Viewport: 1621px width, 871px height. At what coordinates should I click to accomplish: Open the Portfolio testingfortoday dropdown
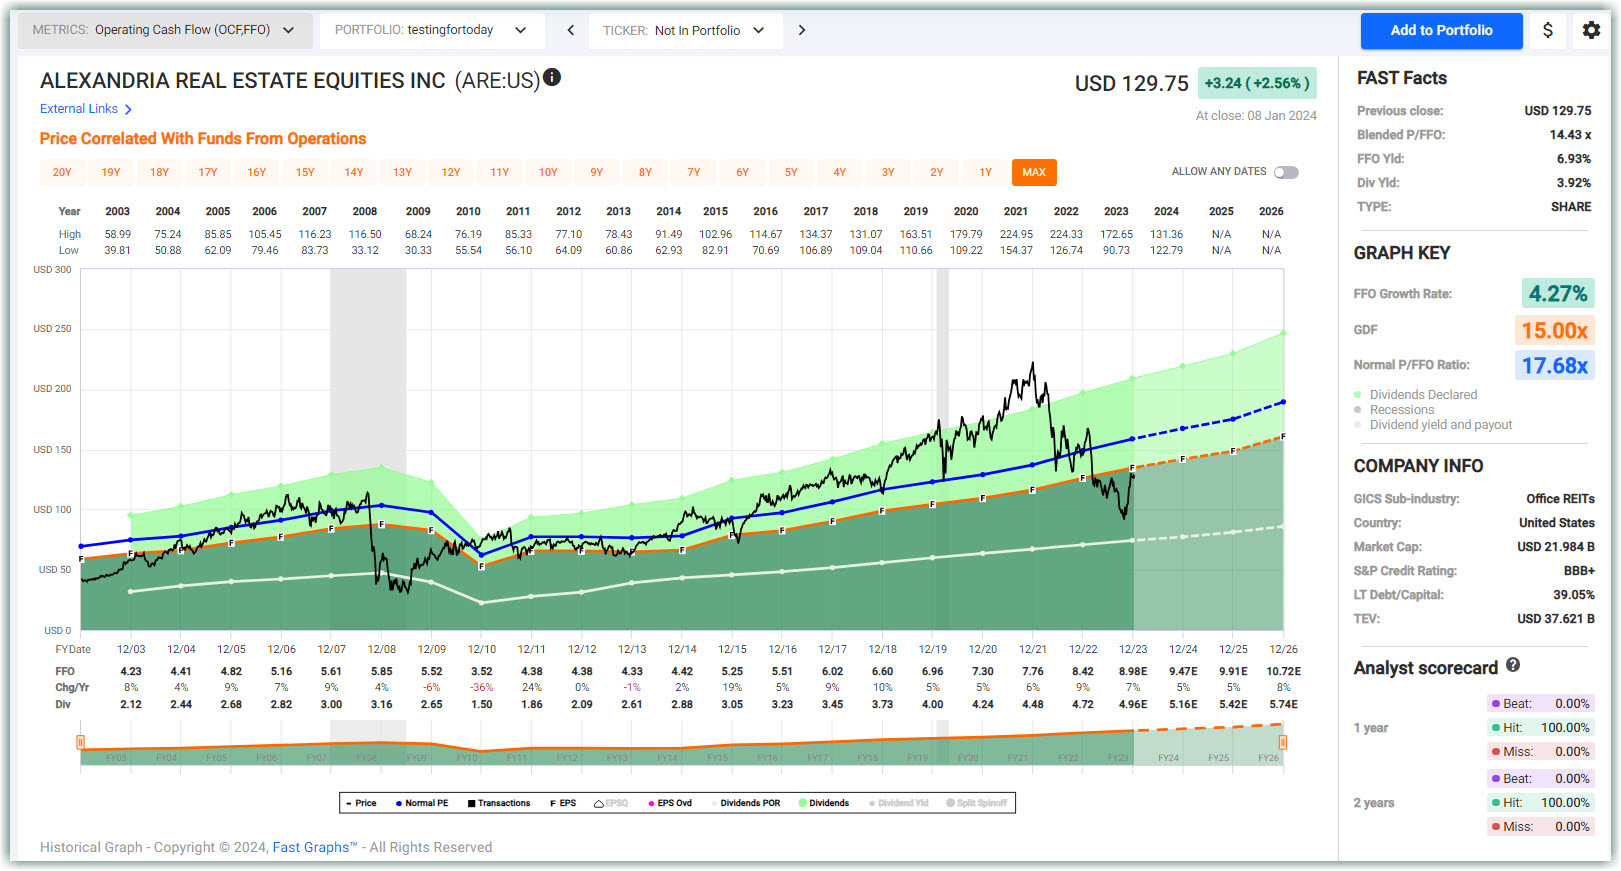(x=432, y=30)
